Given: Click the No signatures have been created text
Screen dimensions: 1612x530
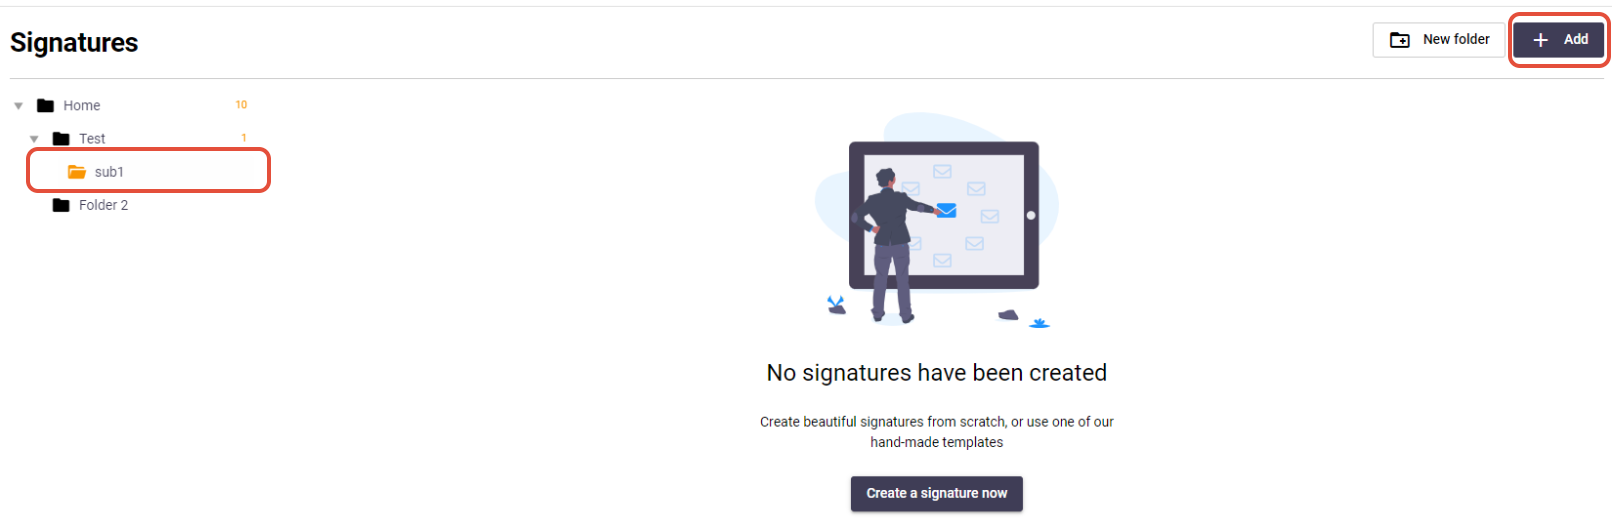Looking at the screenshot, I should coord(937,373).
